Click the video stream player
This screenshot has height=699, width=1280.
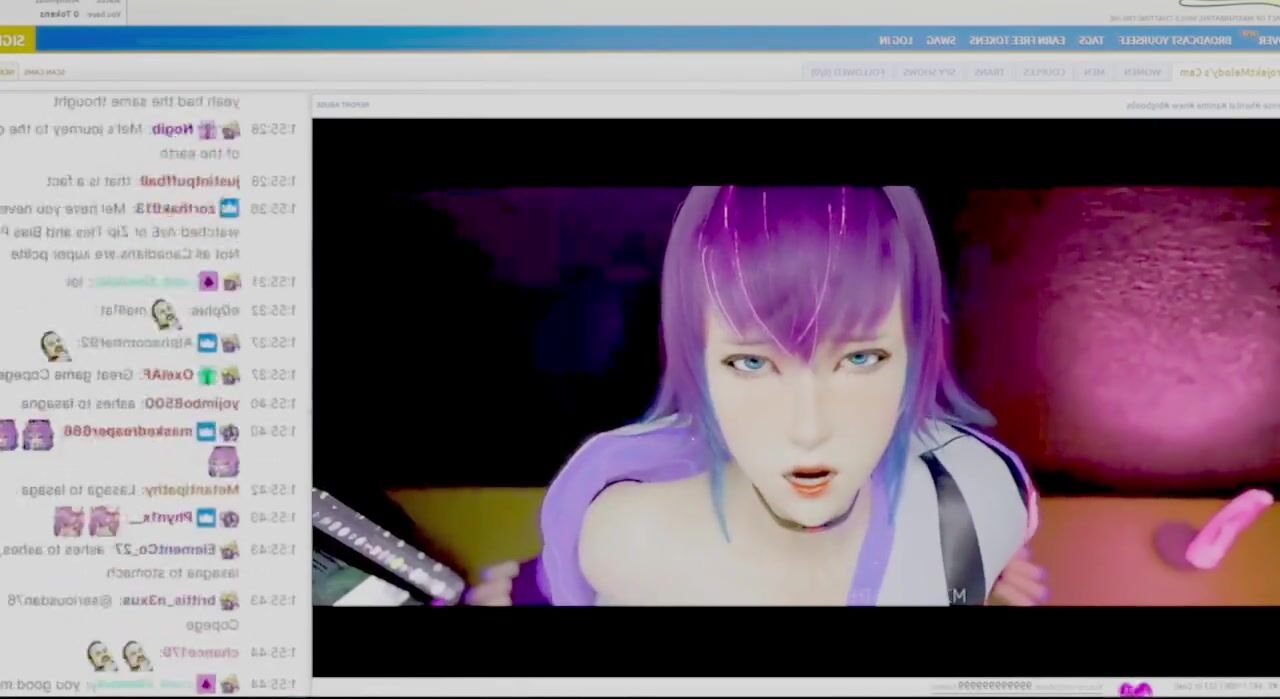click(796, 397)
